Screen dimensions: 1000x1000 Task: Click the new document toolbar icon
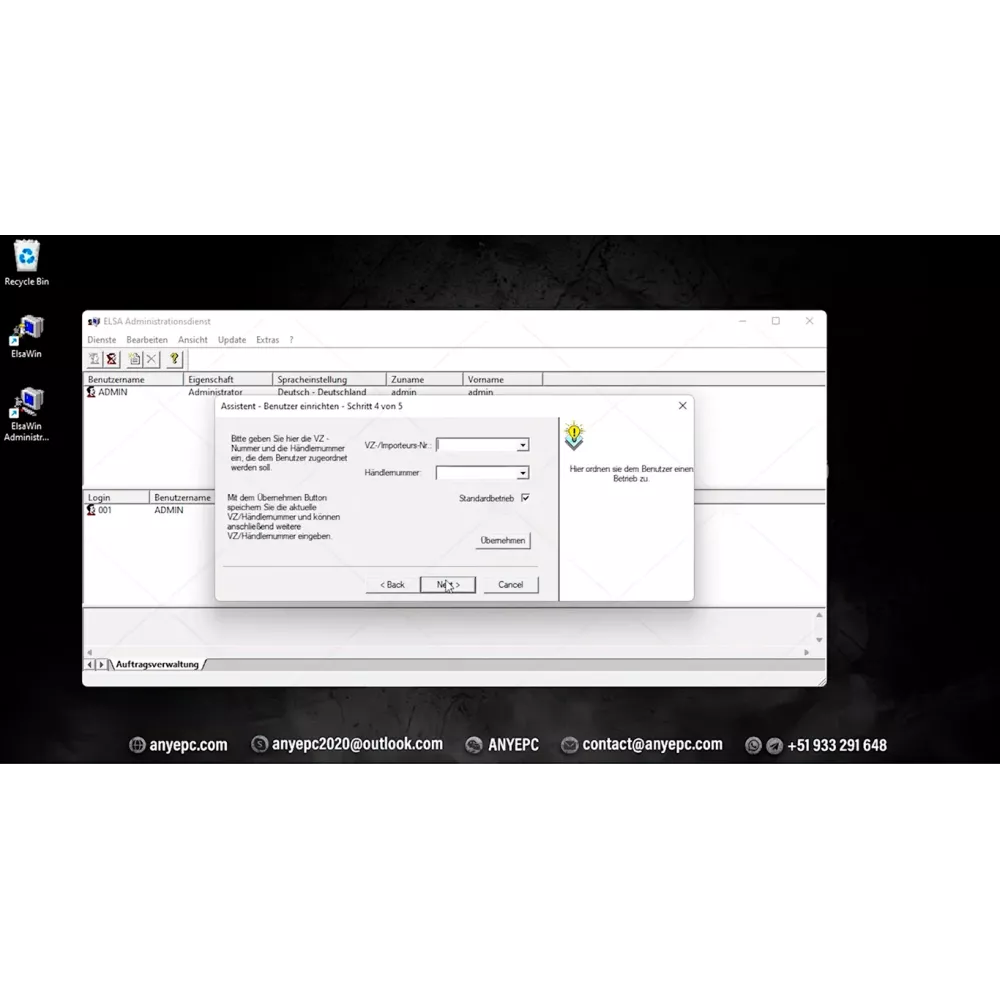click(x=134, y=359)
